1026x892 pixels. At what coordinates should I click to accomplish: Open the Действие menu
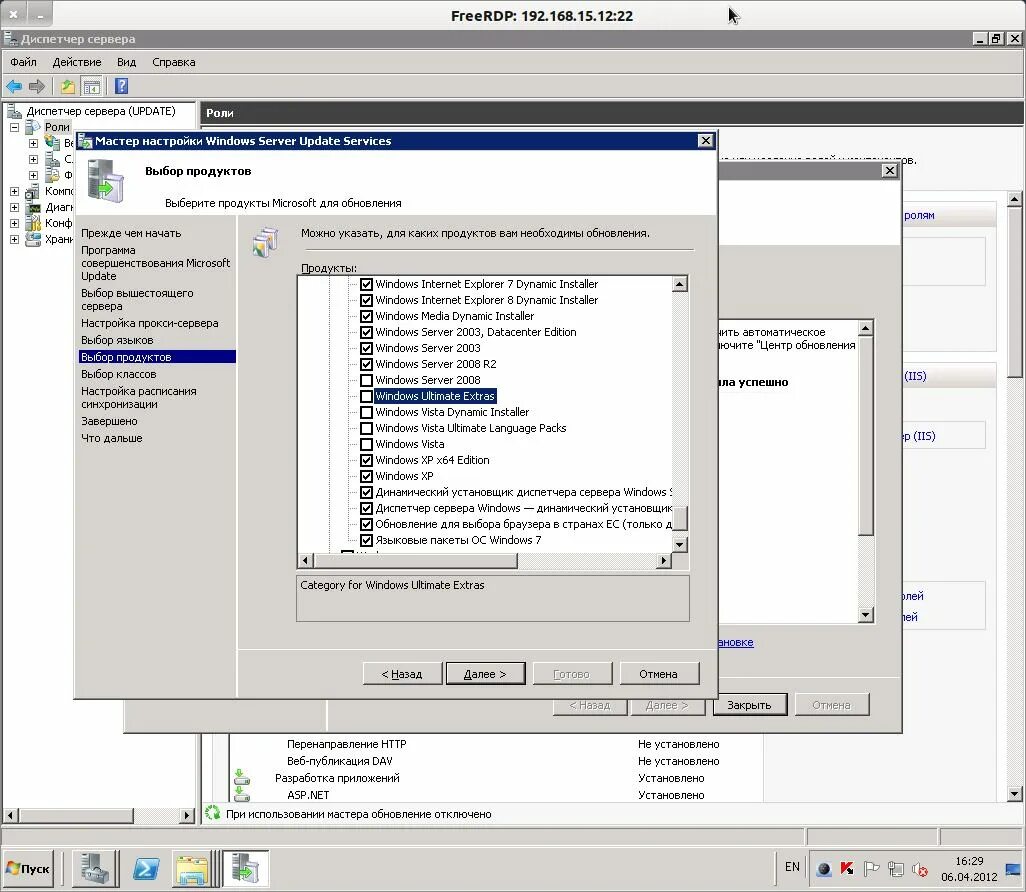[77, 62]
